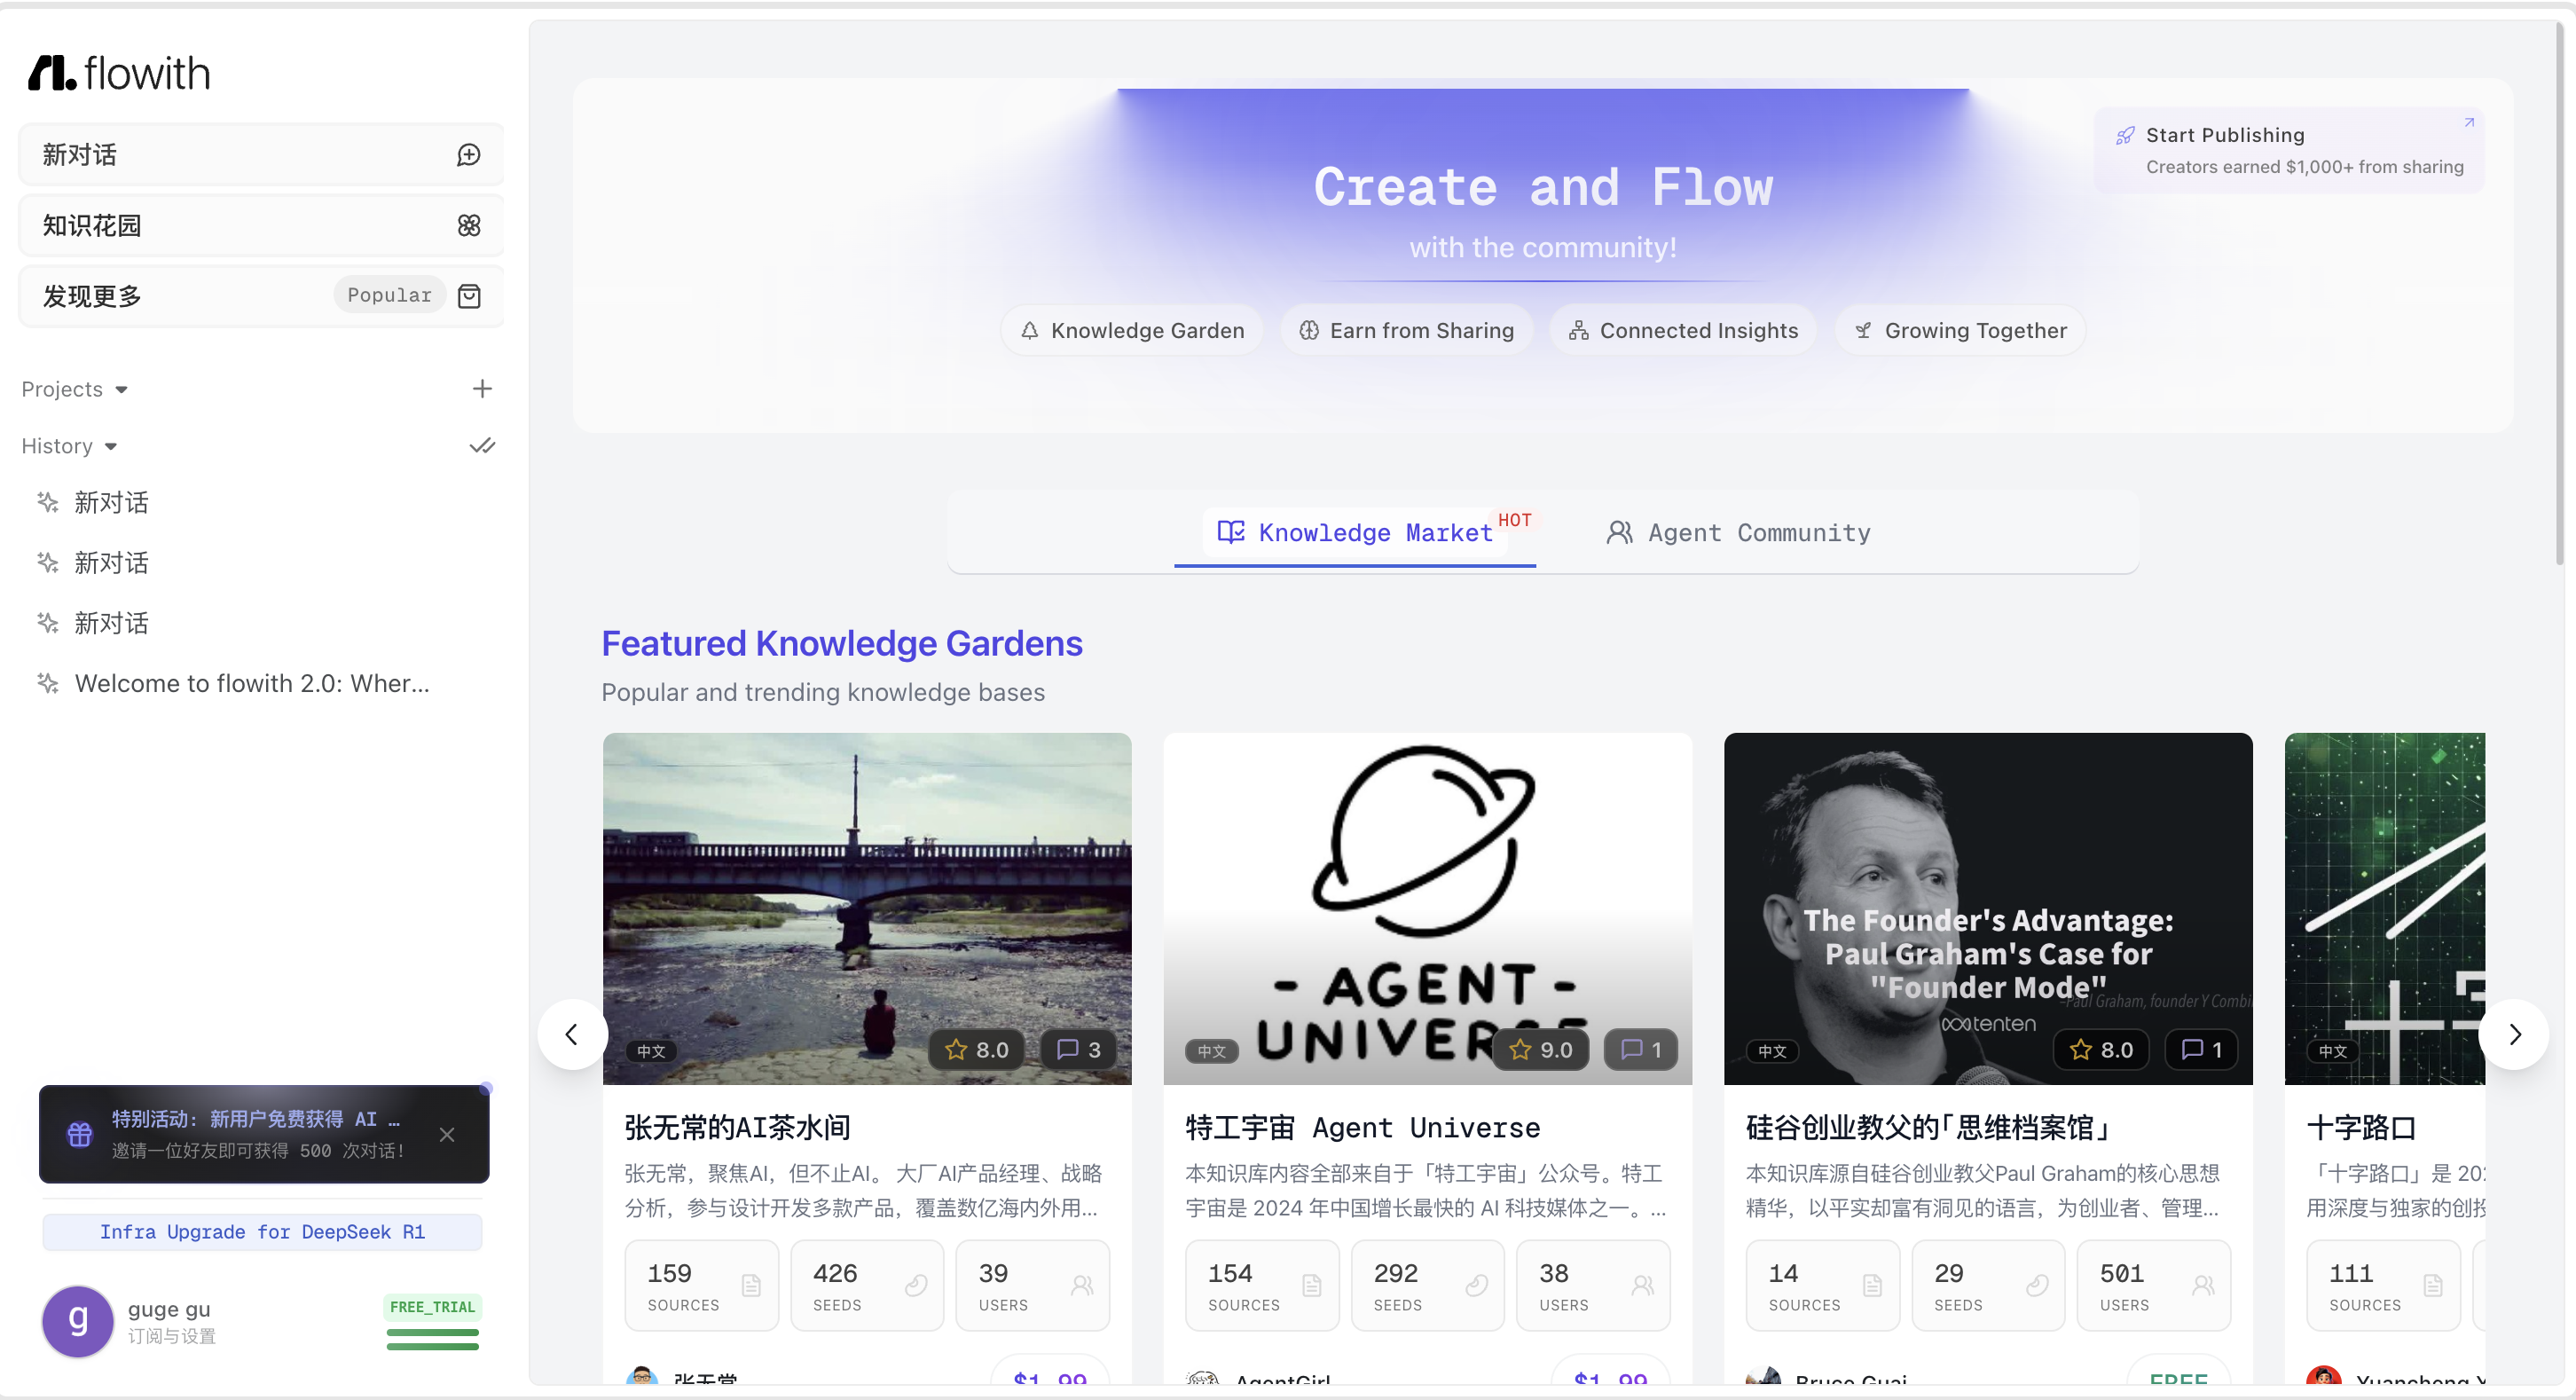Click the 501 Users stat box

pyautogui.click(x=2154, y=1286)
